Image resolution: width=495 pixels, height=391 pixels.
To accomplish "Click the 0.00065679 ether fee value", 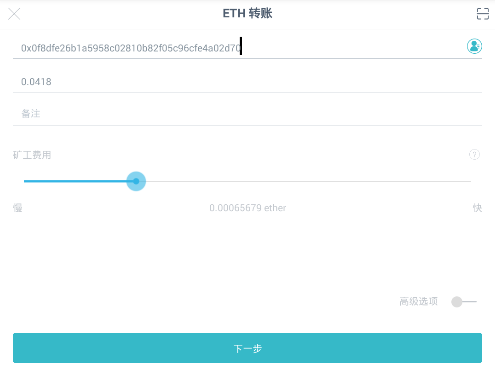I will coord(248,208).
